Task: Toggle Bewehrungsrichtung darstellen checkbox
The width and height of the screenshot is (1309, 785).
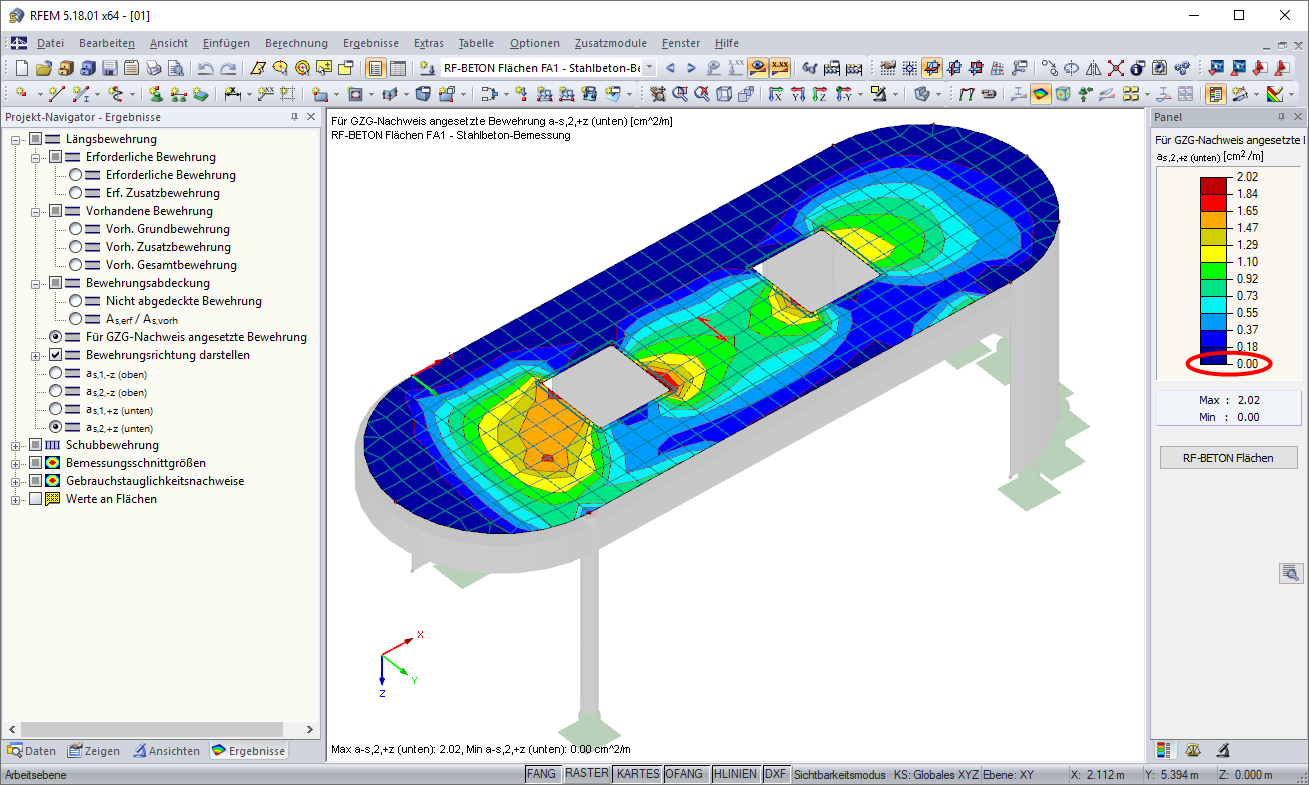Action: (x=55, y=355)
